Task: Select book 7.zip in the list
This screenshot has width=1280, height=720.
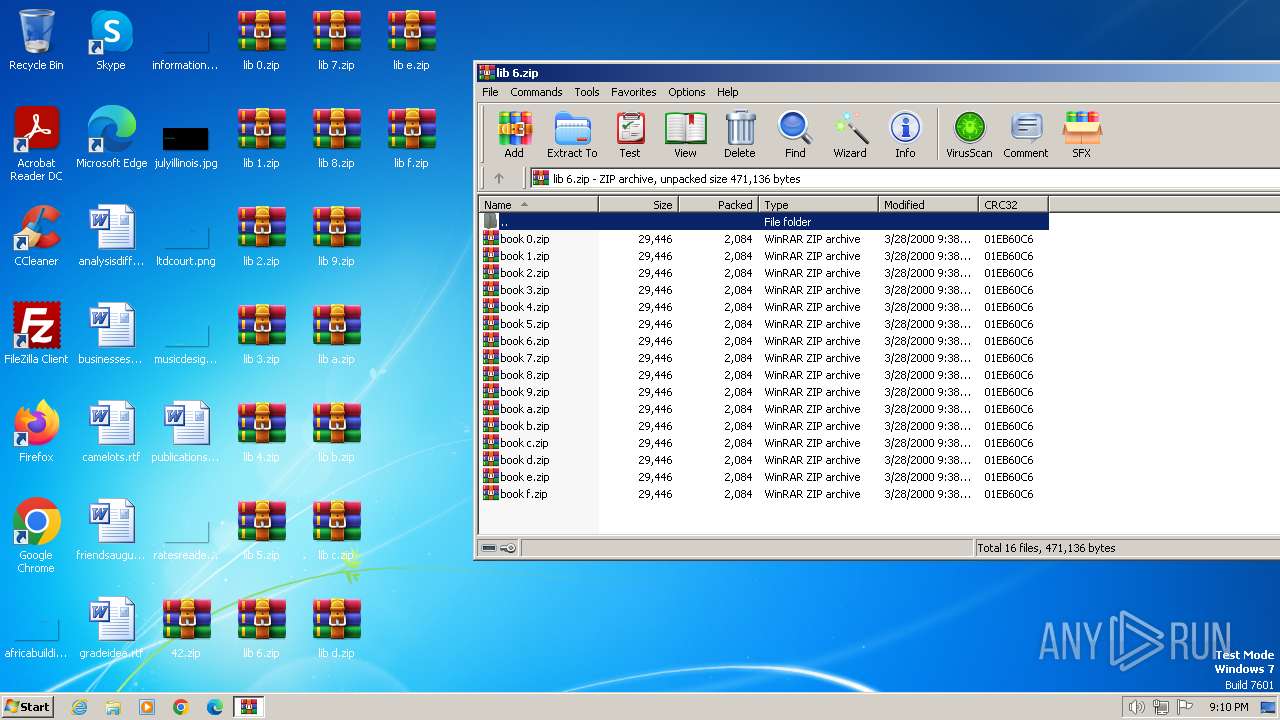Action: [764, 358]
